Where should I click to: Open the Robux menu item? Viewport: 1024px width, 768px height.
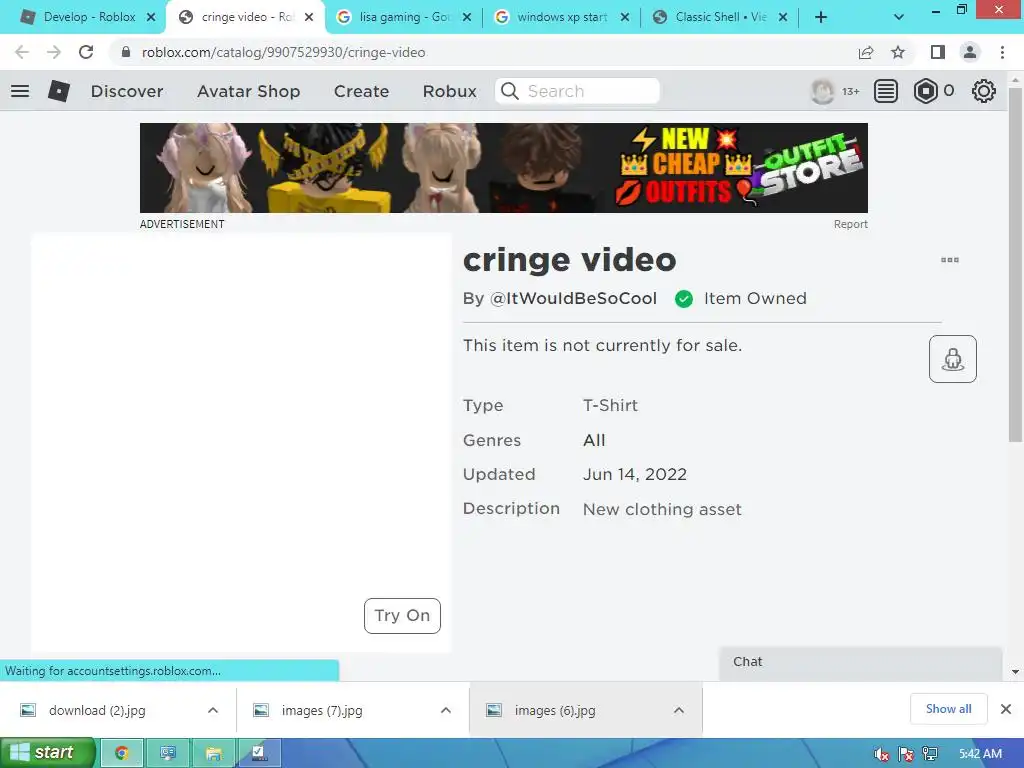click(x=449, y=91)
